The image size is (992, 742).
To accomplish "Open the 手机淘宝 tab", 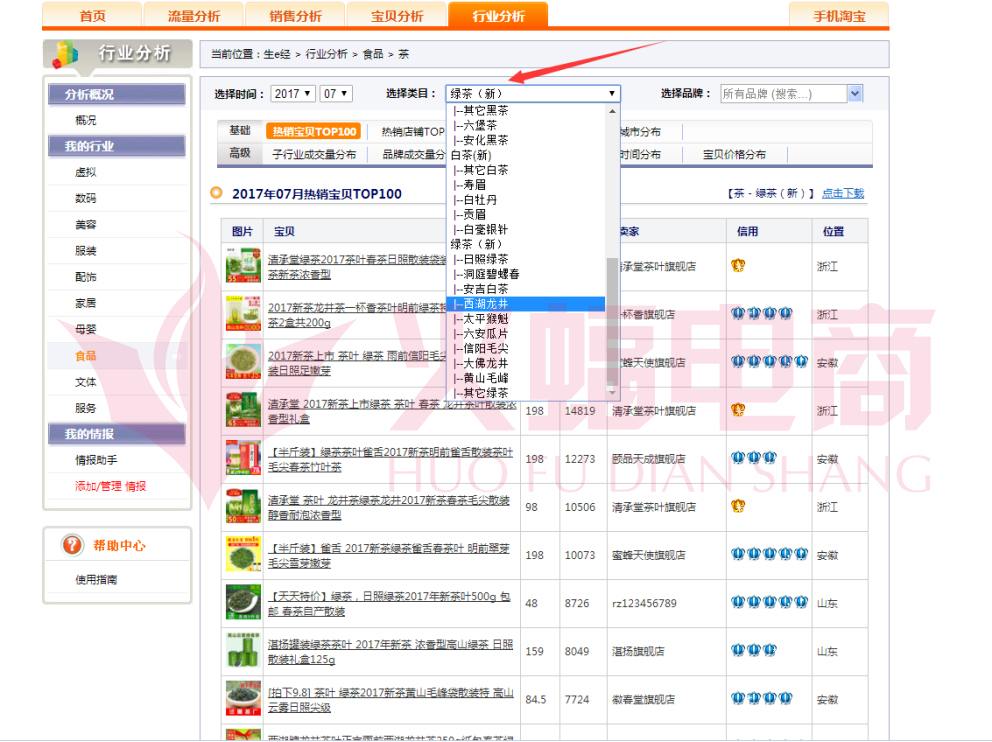I will click(x=839, y=16).
